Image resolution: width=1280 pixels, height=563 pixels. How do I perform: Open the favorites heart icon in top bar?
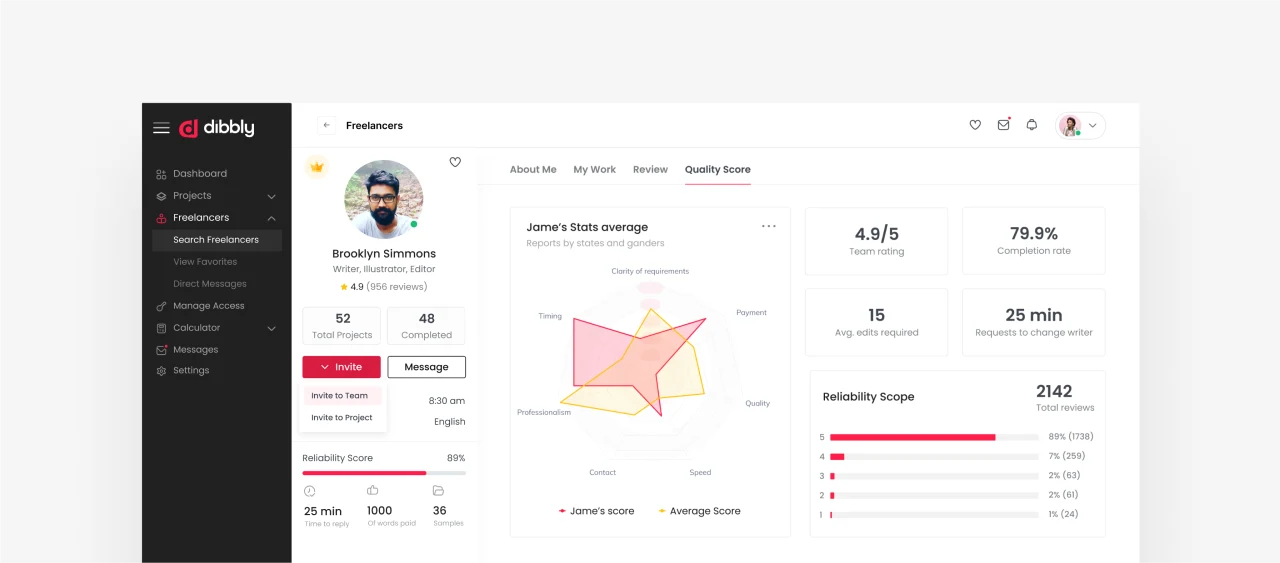coord(975,125)
